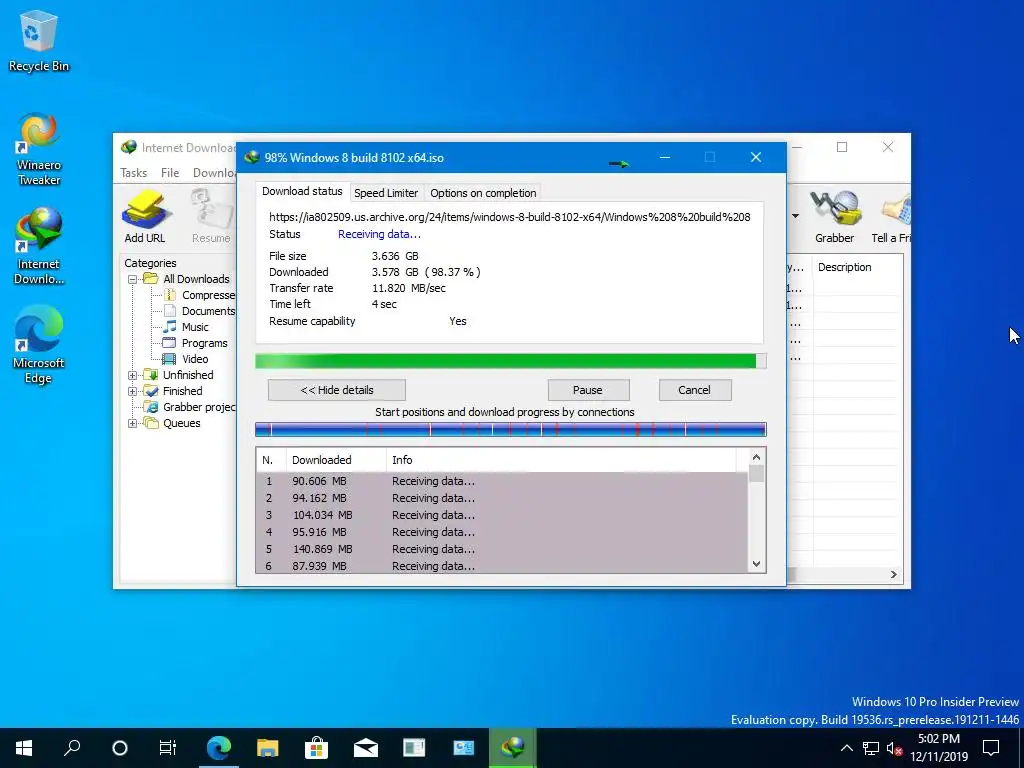This screenshot has height=768, width=1024.
Task: Click the Music category note icon
Action: tap(170, 326)
